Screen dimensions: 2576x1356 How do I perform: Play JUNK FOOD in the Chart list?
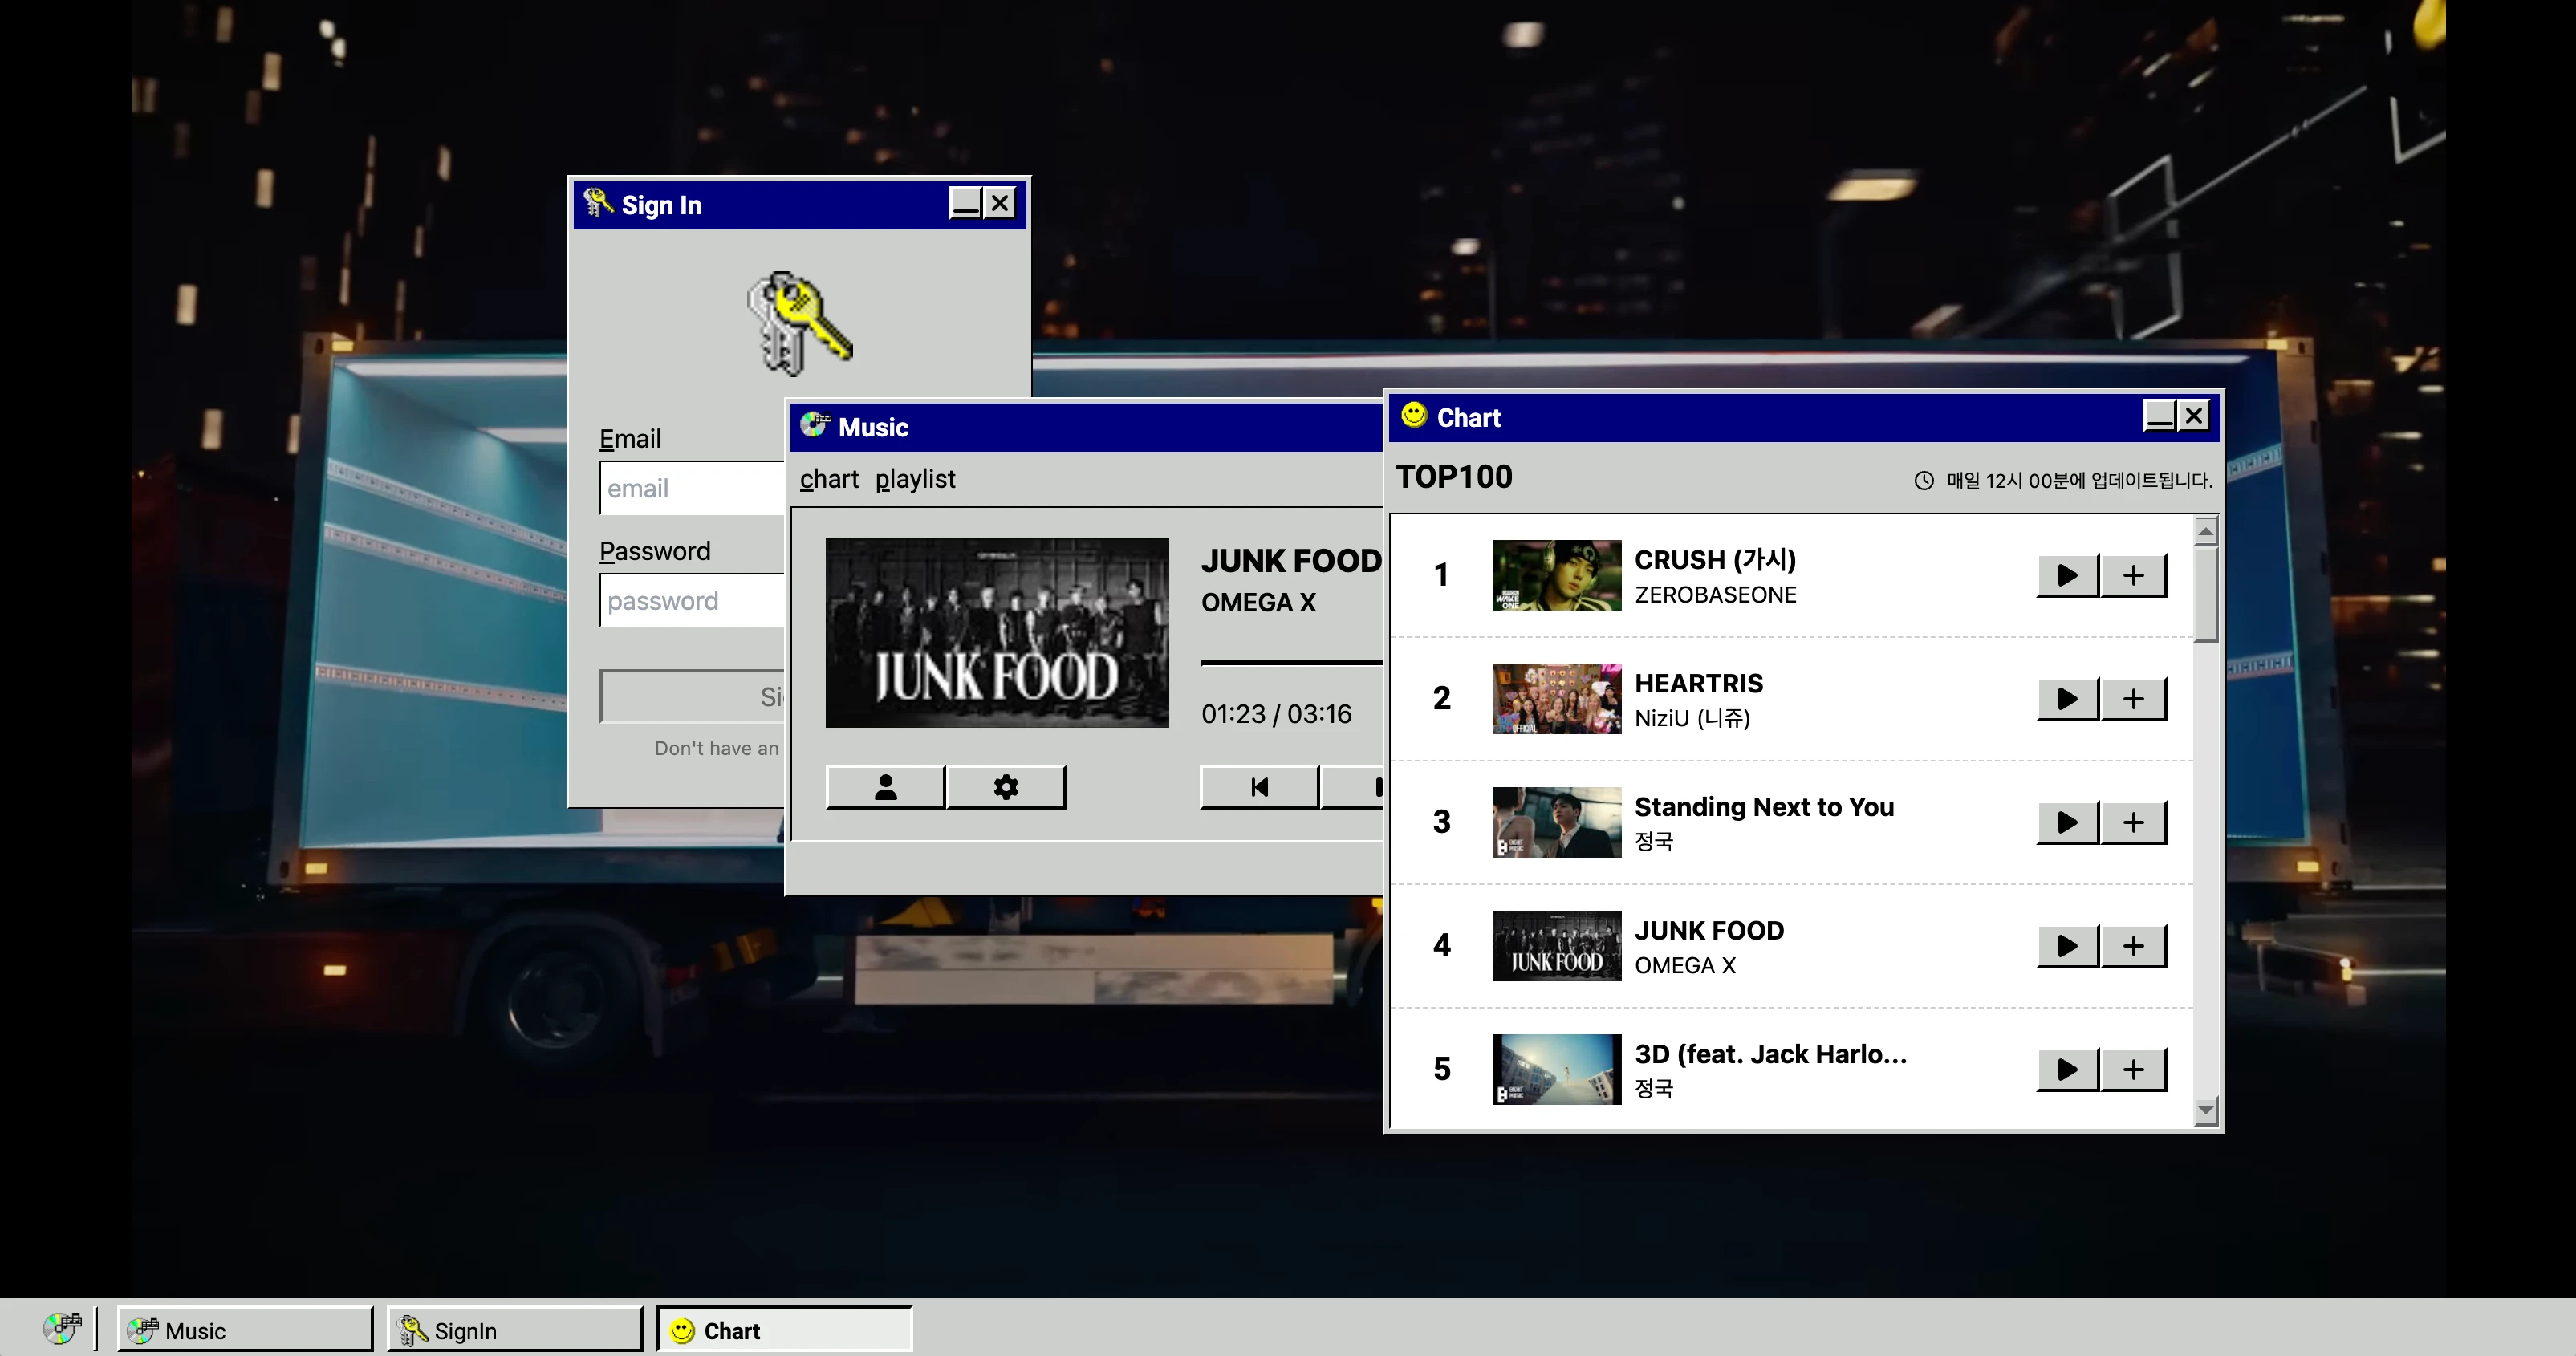[x=2067, y=945]
